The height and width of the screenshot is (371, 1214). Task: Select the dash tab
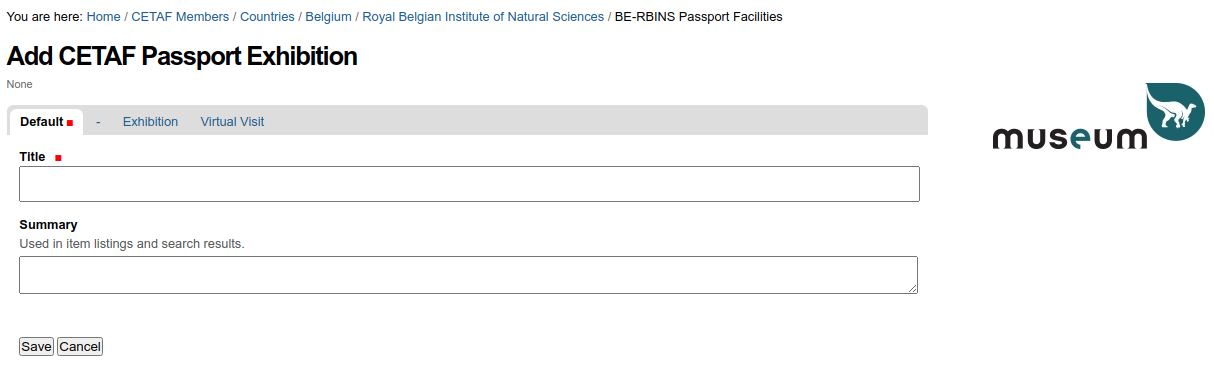[98, 122]
